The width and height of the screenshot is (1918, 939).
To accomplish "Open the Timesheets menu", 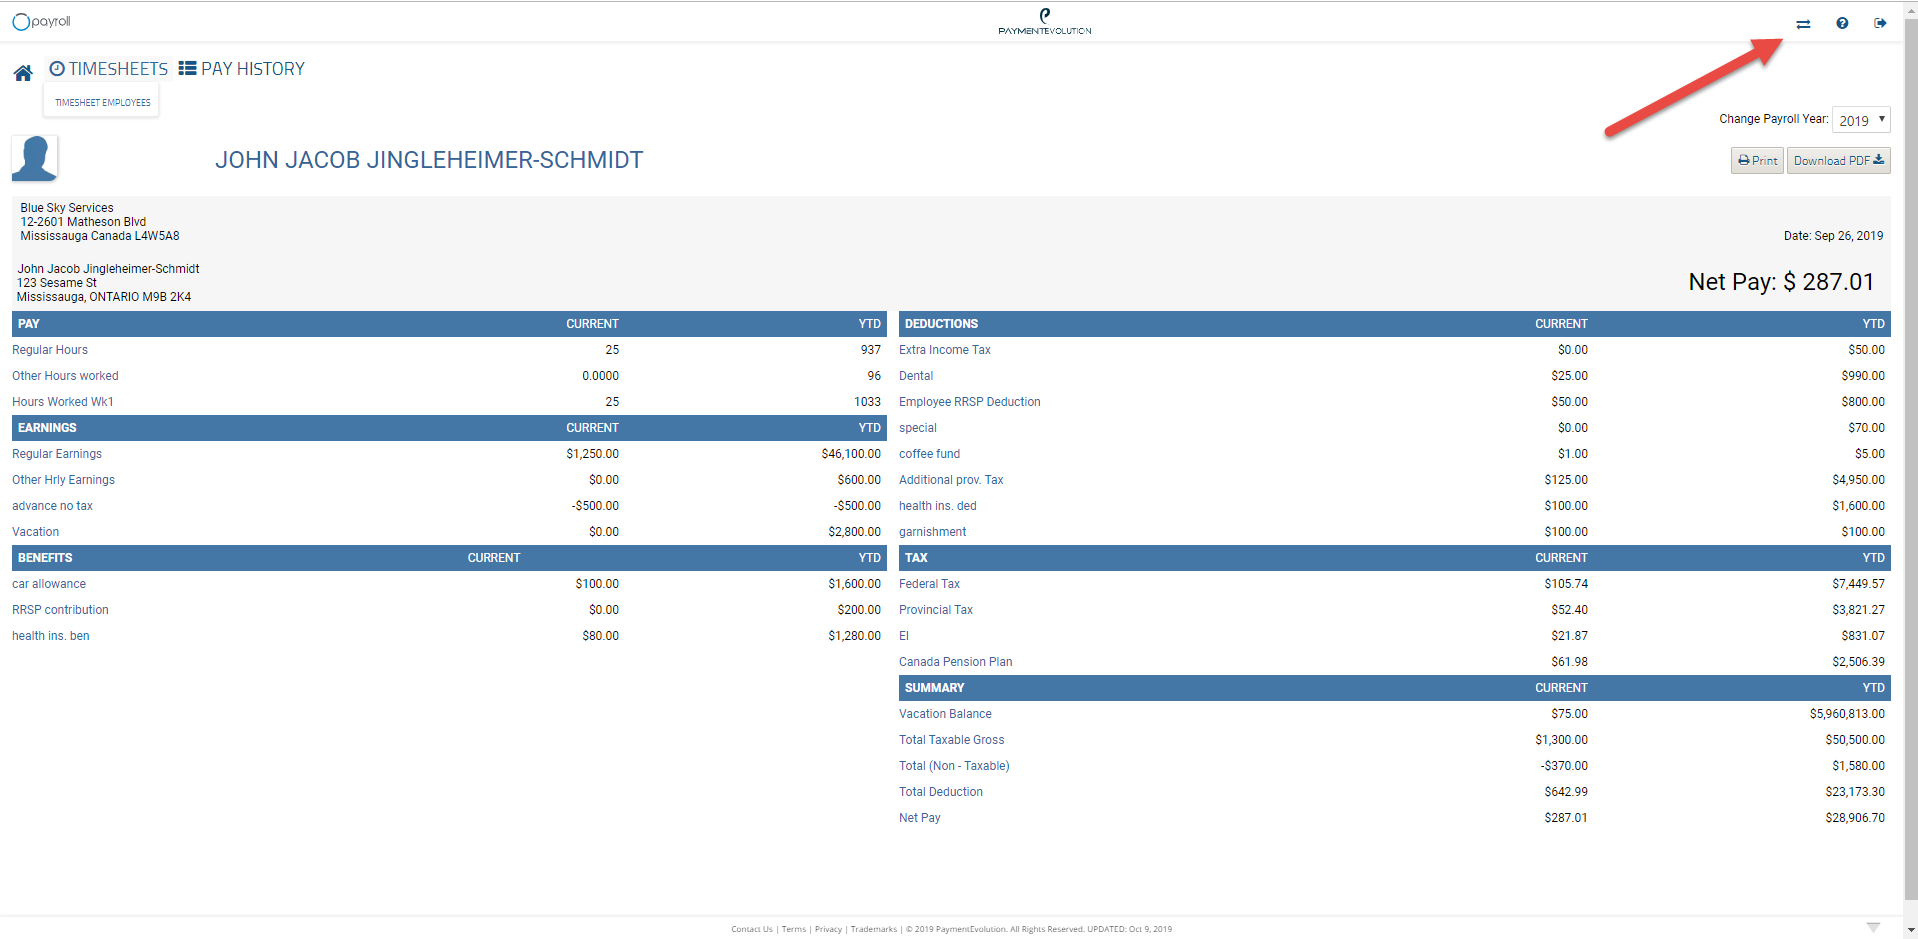I will coord(109,69).
